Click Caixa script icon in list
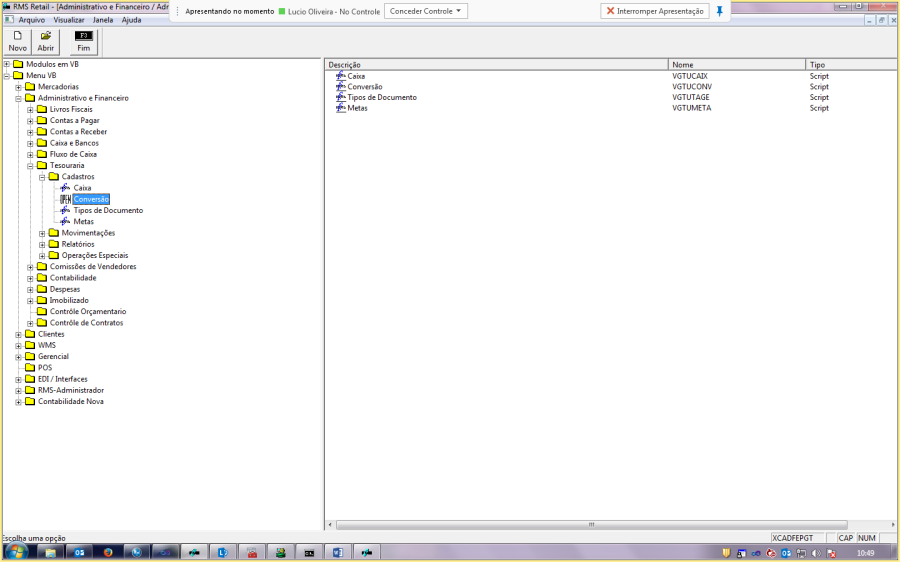The width and height of the screenshot is (900, 562). click(340, 76)
